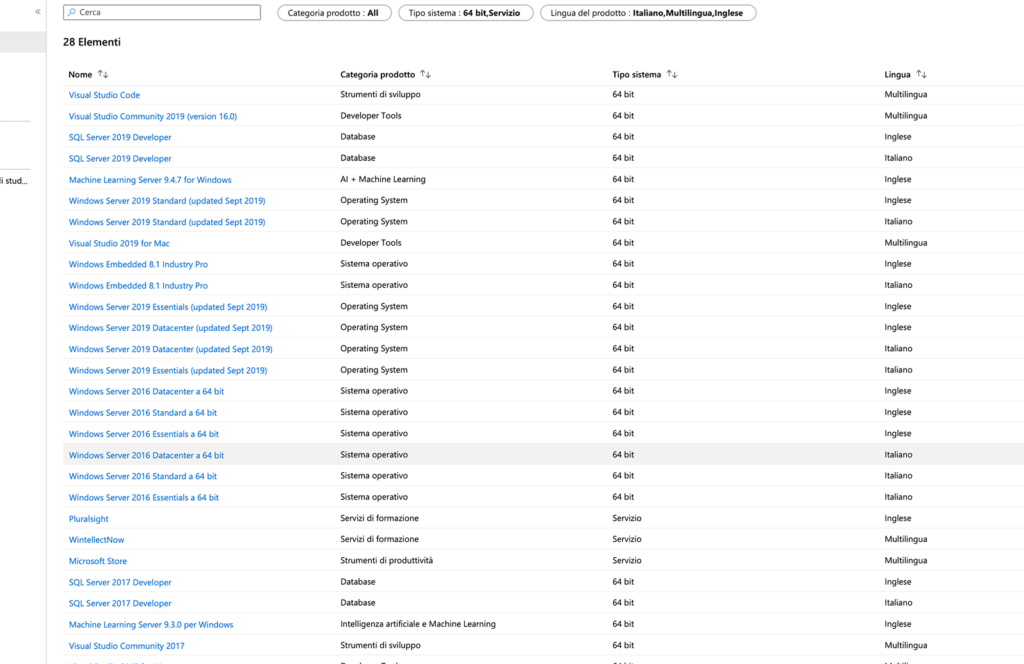The width and height of the screenshot is (1024, 664).
Task: Open Visual Studio Community 2017 link
Action: click(127, 646)
